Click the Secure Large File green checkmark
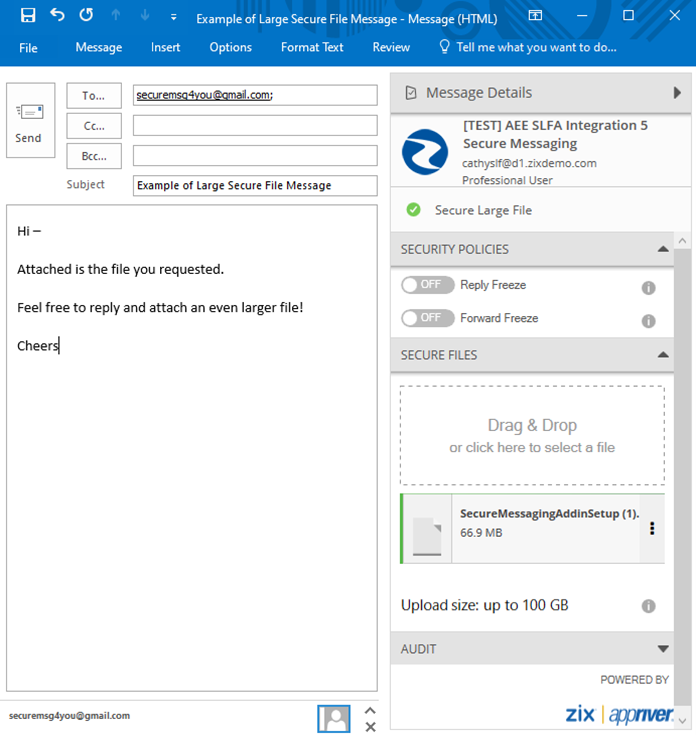Image resolution: width=696 pixels, height=735 pixels. 413,210
